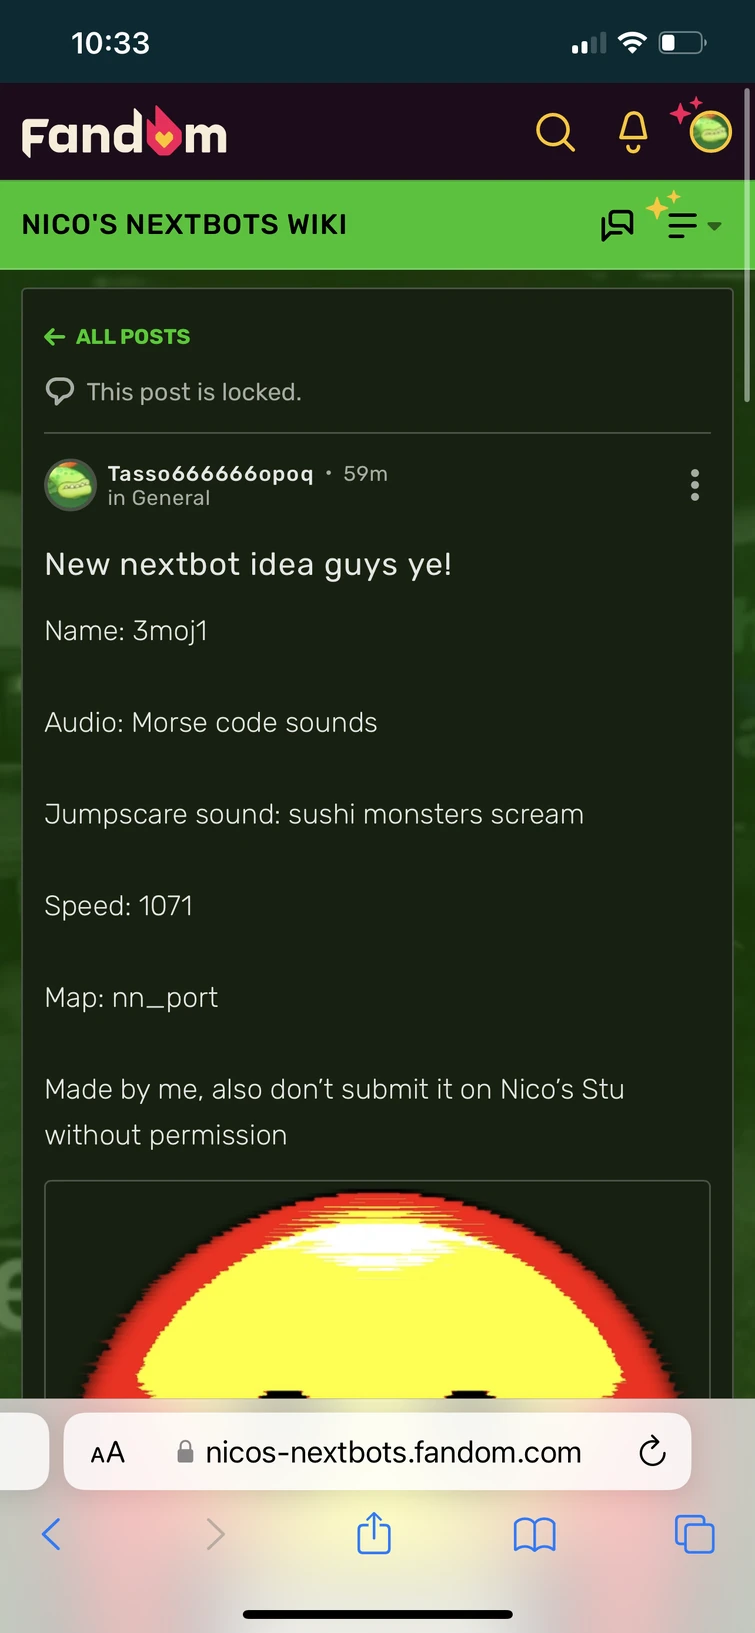Open user profile avatar in header
Viewport: 755px width, 1633px height.
point(710,132)
